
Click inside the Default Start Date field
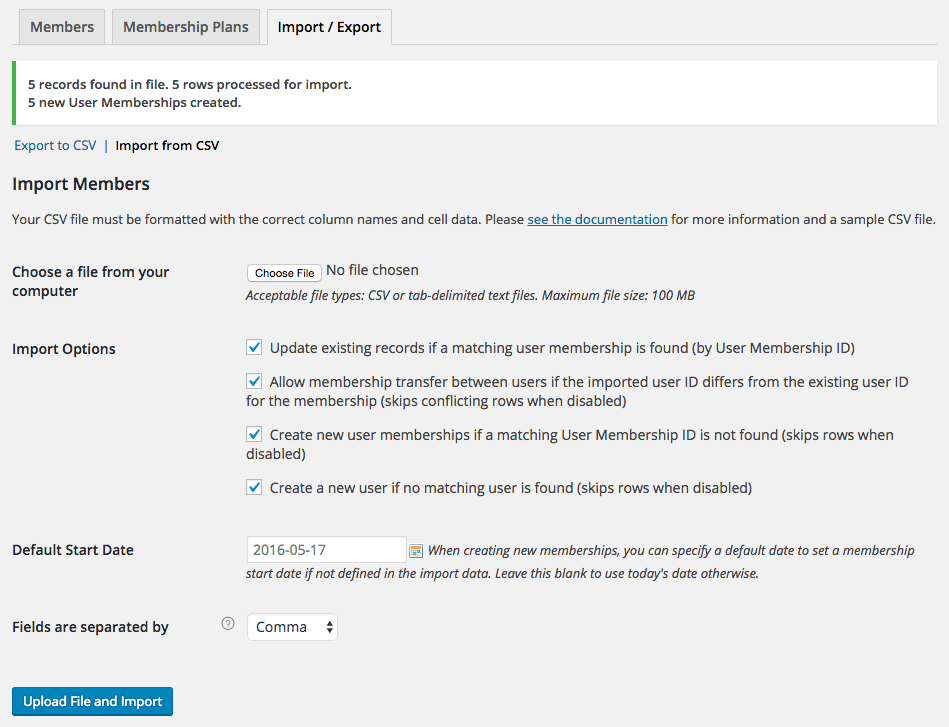coord(325,549)
